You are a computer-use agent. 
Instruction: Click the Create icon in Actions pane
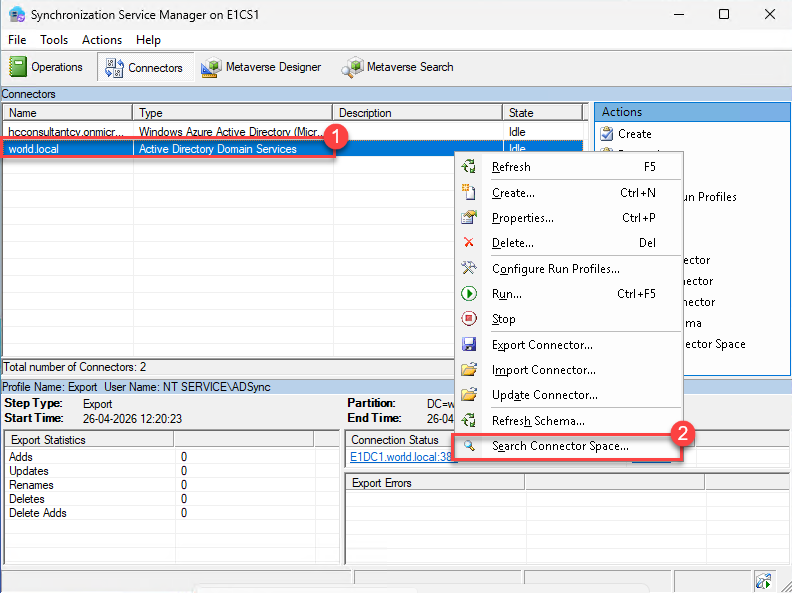(606, 133)
